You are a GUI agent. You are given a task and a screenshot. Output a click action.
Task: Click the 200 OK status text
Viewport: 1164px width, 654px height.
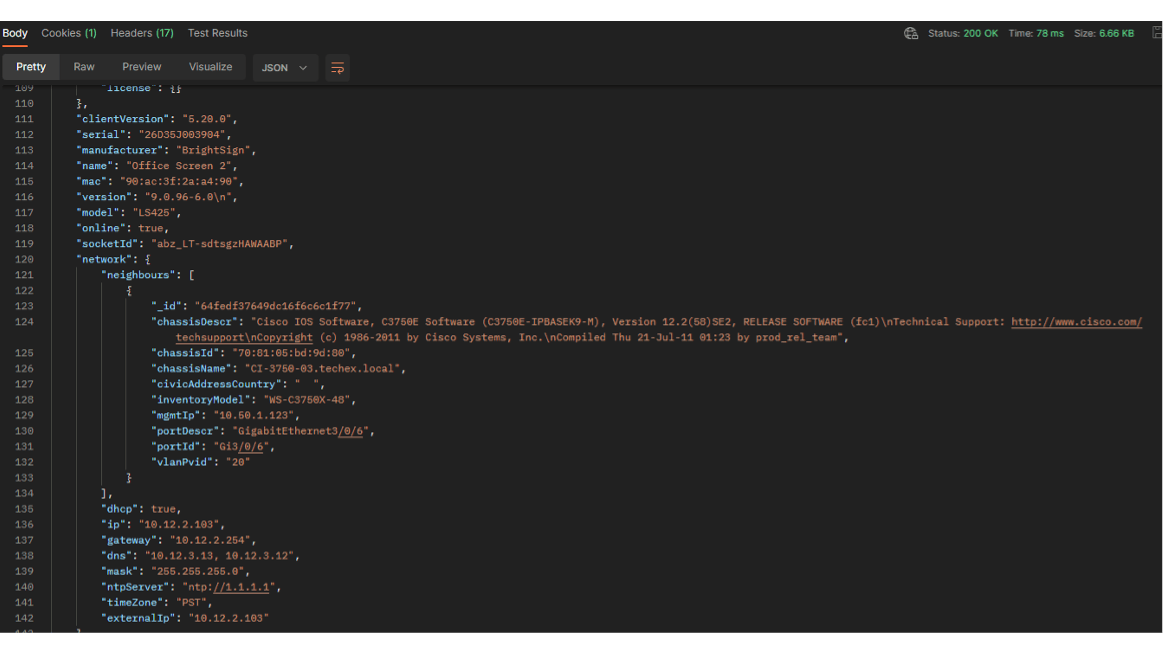980,33
